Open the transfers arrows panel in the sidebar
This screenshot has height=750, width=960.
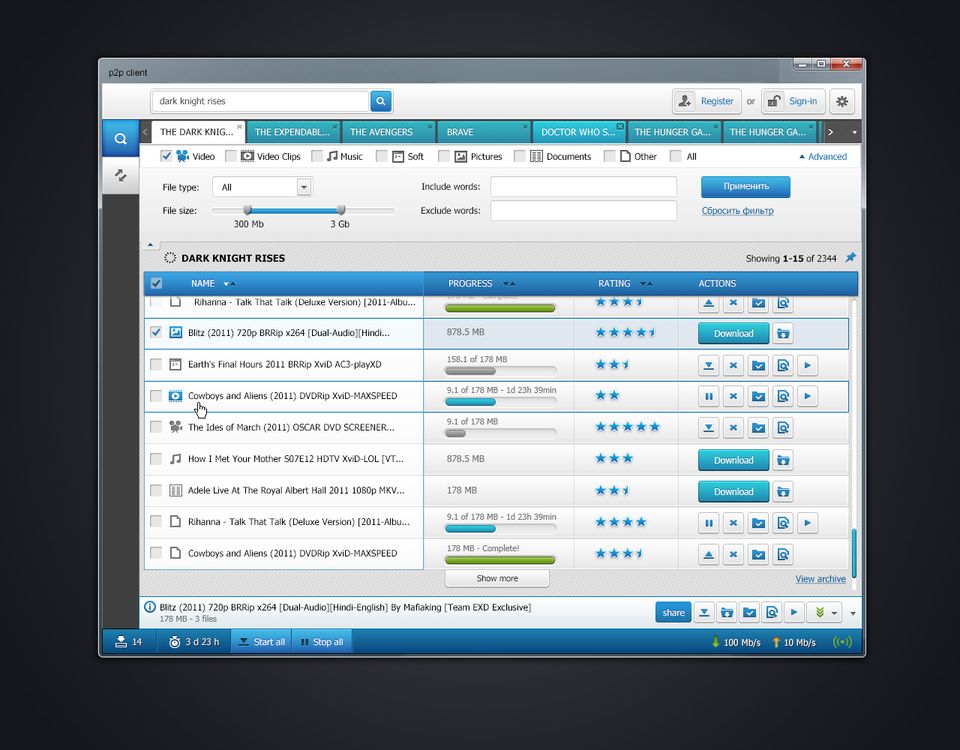[121, 176]
